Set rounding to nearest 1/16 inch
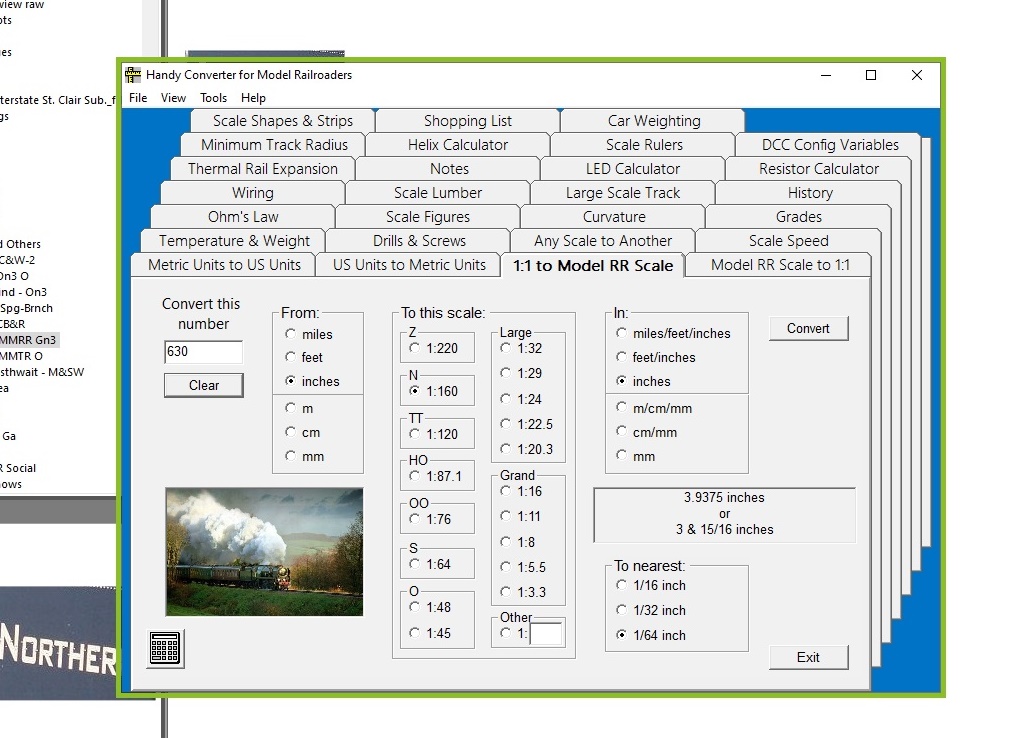Viewport: 1030px width, 738px height. 623,586
